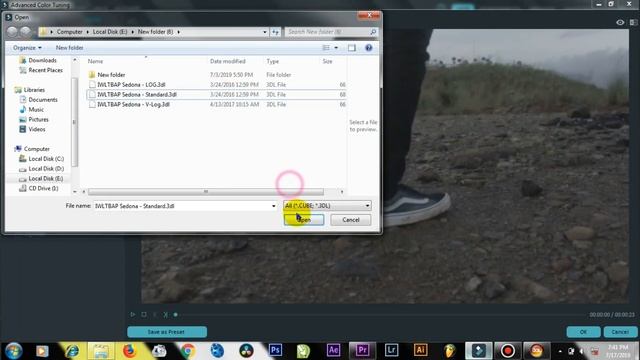The image size is (640, 360).
Task: Click the horizontal scrollbar of file list
Action: click(x=206, y=191)
